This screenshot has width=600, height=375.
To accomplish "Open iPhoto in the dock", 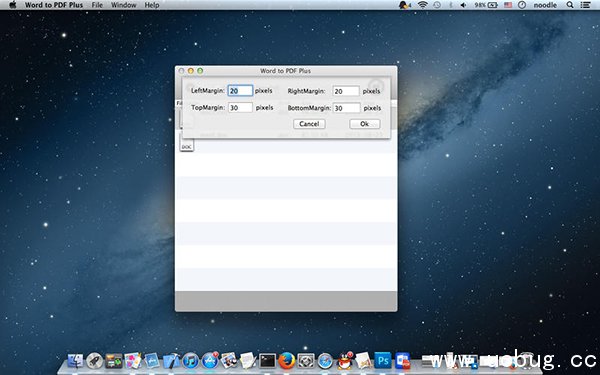I will [x=229, y=360].
